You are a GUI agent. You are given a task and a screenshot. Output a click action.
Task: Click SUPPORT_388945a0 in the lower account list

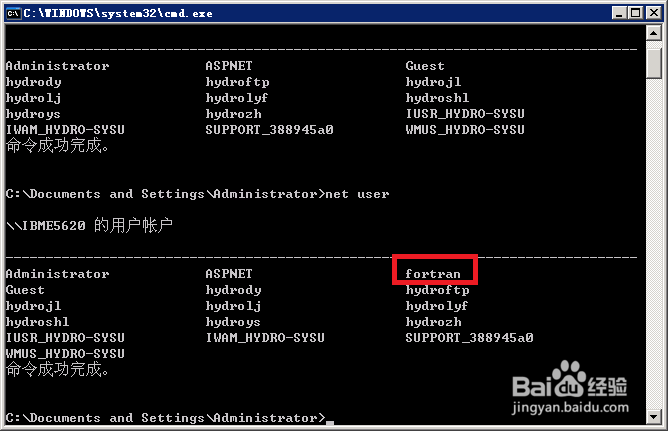point(469,338)
